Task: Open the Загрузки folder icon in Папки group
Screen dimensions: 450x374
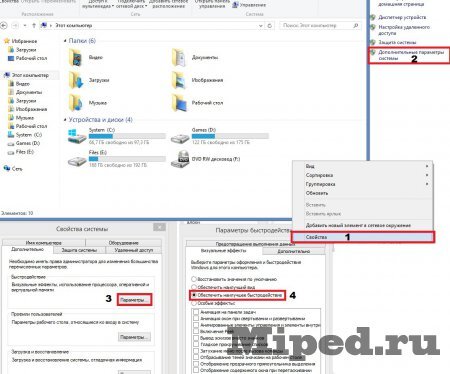Action: coord(76,80)
